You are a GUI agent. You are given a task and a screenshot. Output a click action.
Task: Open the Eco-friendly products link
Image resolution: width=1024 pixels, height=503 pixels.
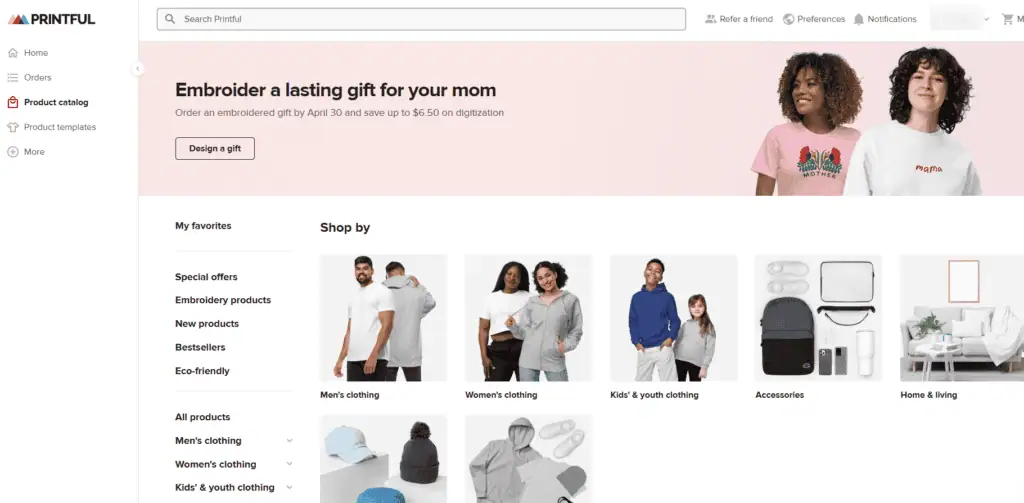pos(202,371)
